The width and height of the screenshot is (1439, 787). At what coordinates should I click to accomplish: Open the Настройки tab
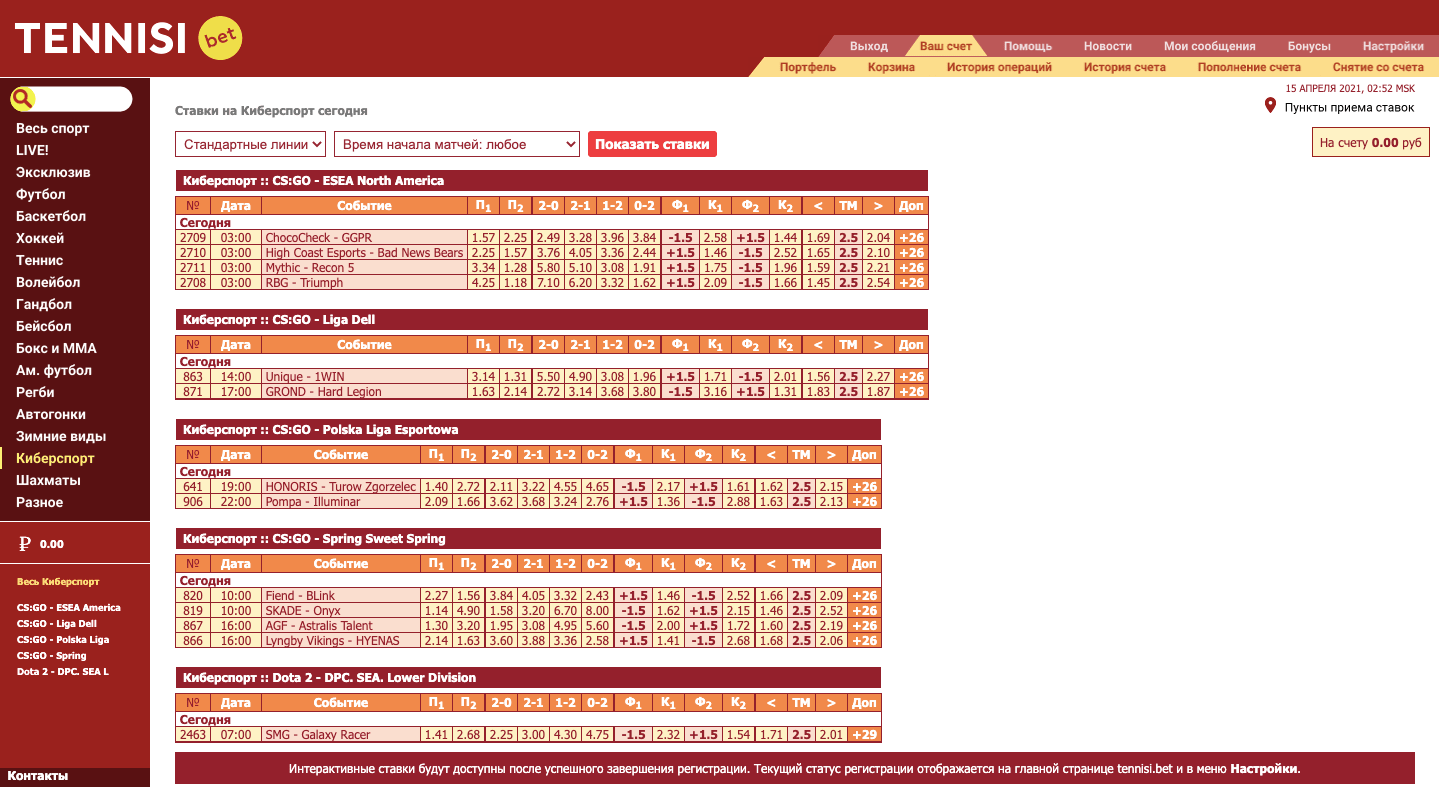pyautogui.click(x=1393, y=46)
